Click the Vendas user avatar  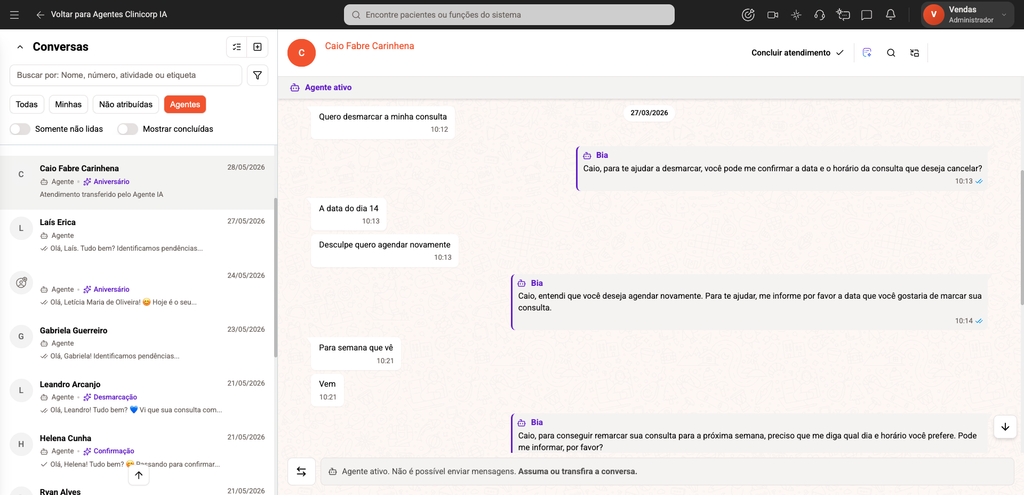coord(934,14)
